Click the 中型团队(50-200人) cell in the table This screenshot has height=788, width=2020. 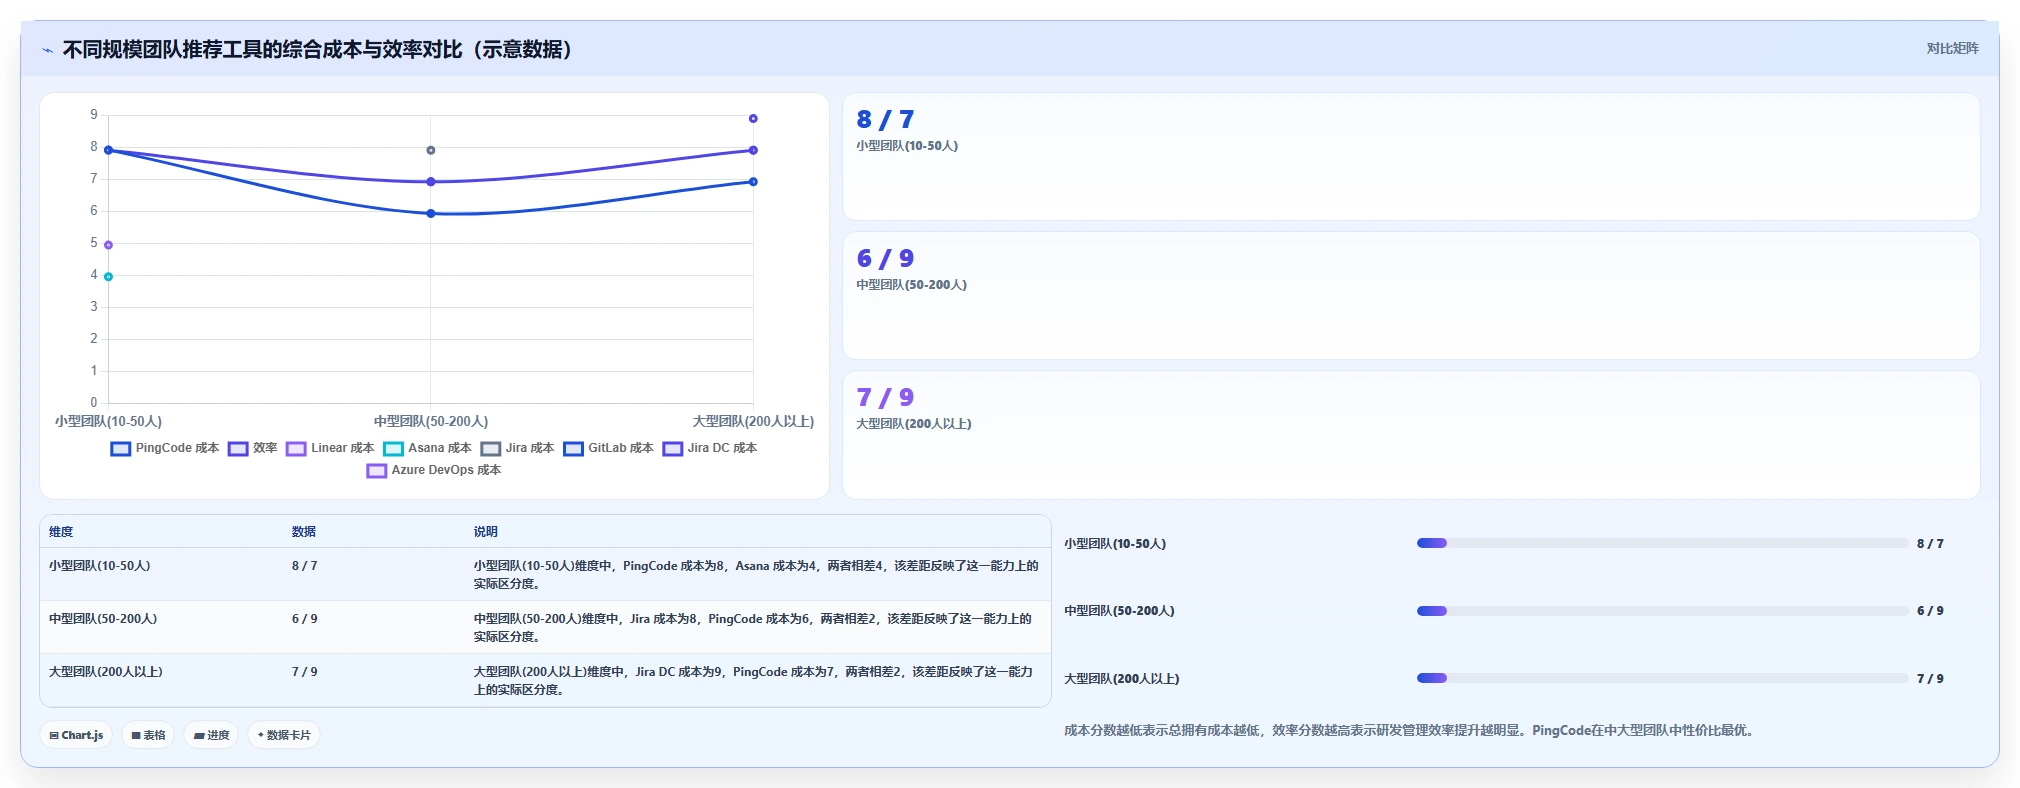[x=103, y=619]
